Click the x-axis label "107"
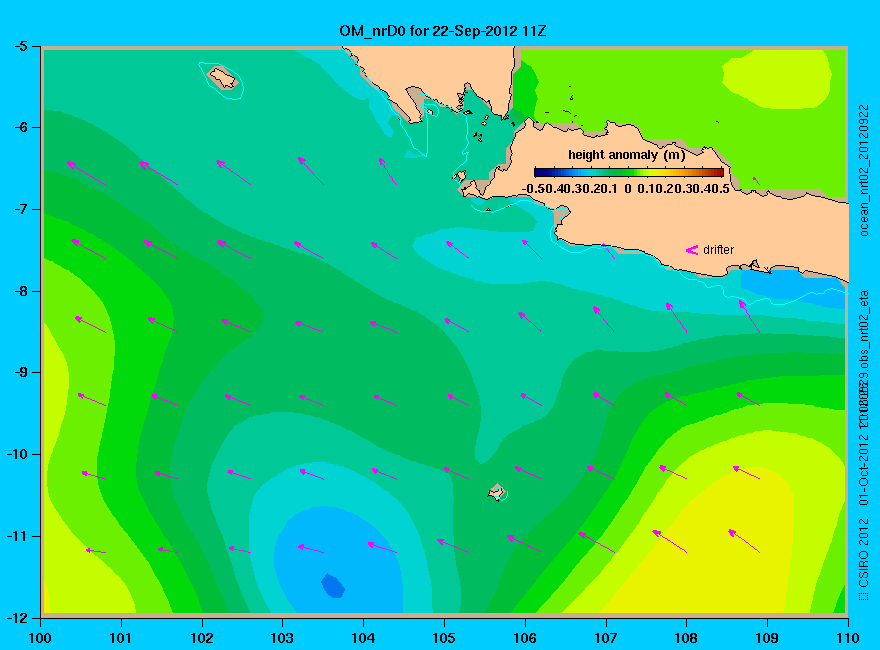 pos(606,638)
